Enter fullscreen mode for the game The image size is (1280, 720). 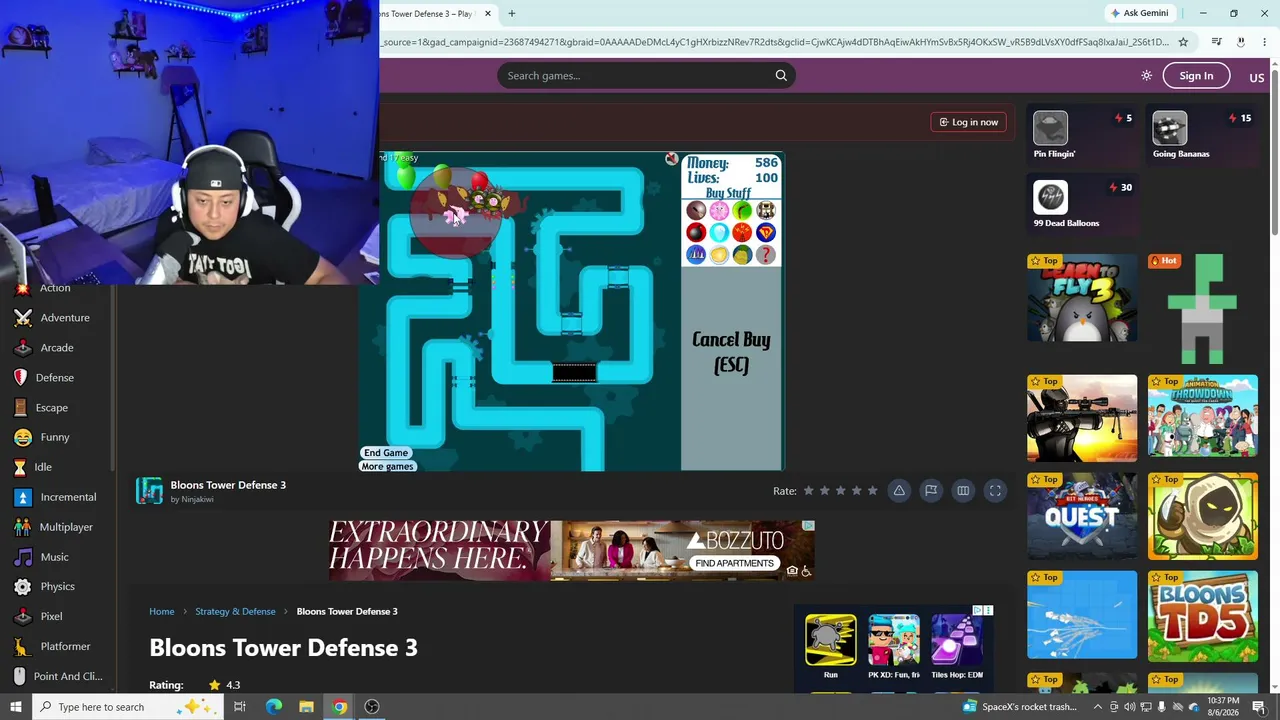click(x=995, y=491)
